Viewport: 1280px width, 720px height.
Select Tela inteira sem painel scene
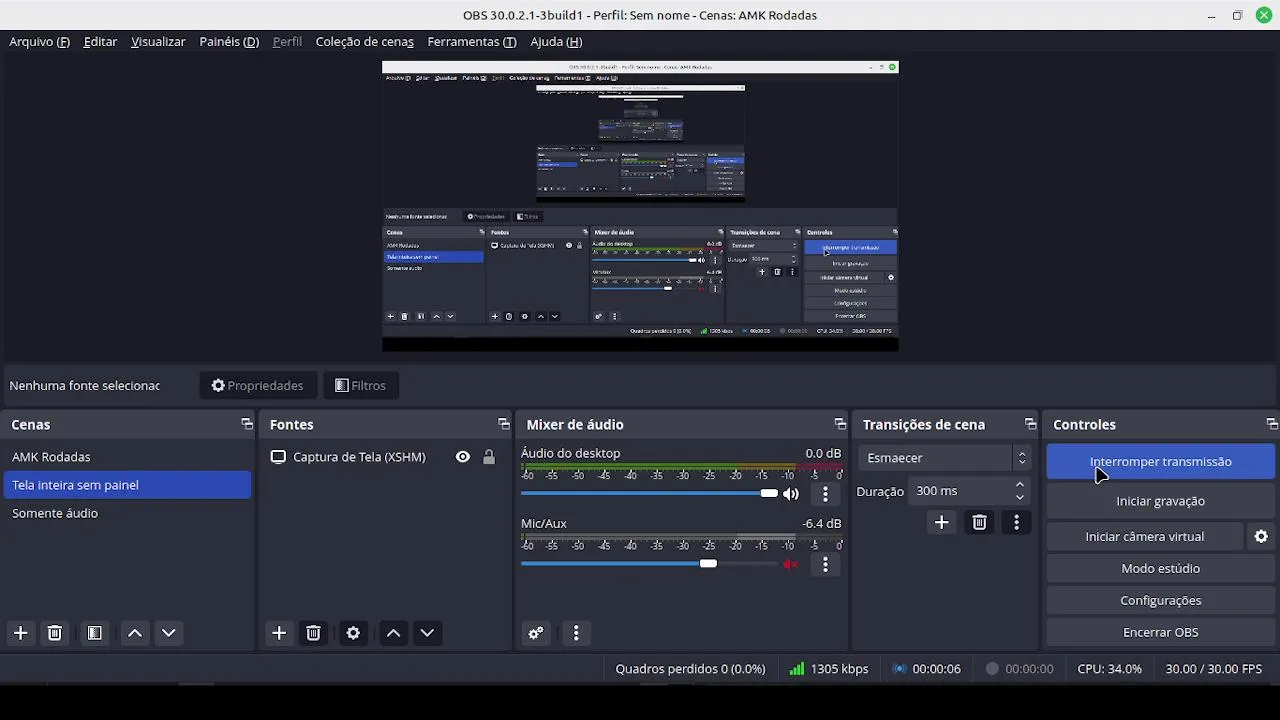point(127,485)
